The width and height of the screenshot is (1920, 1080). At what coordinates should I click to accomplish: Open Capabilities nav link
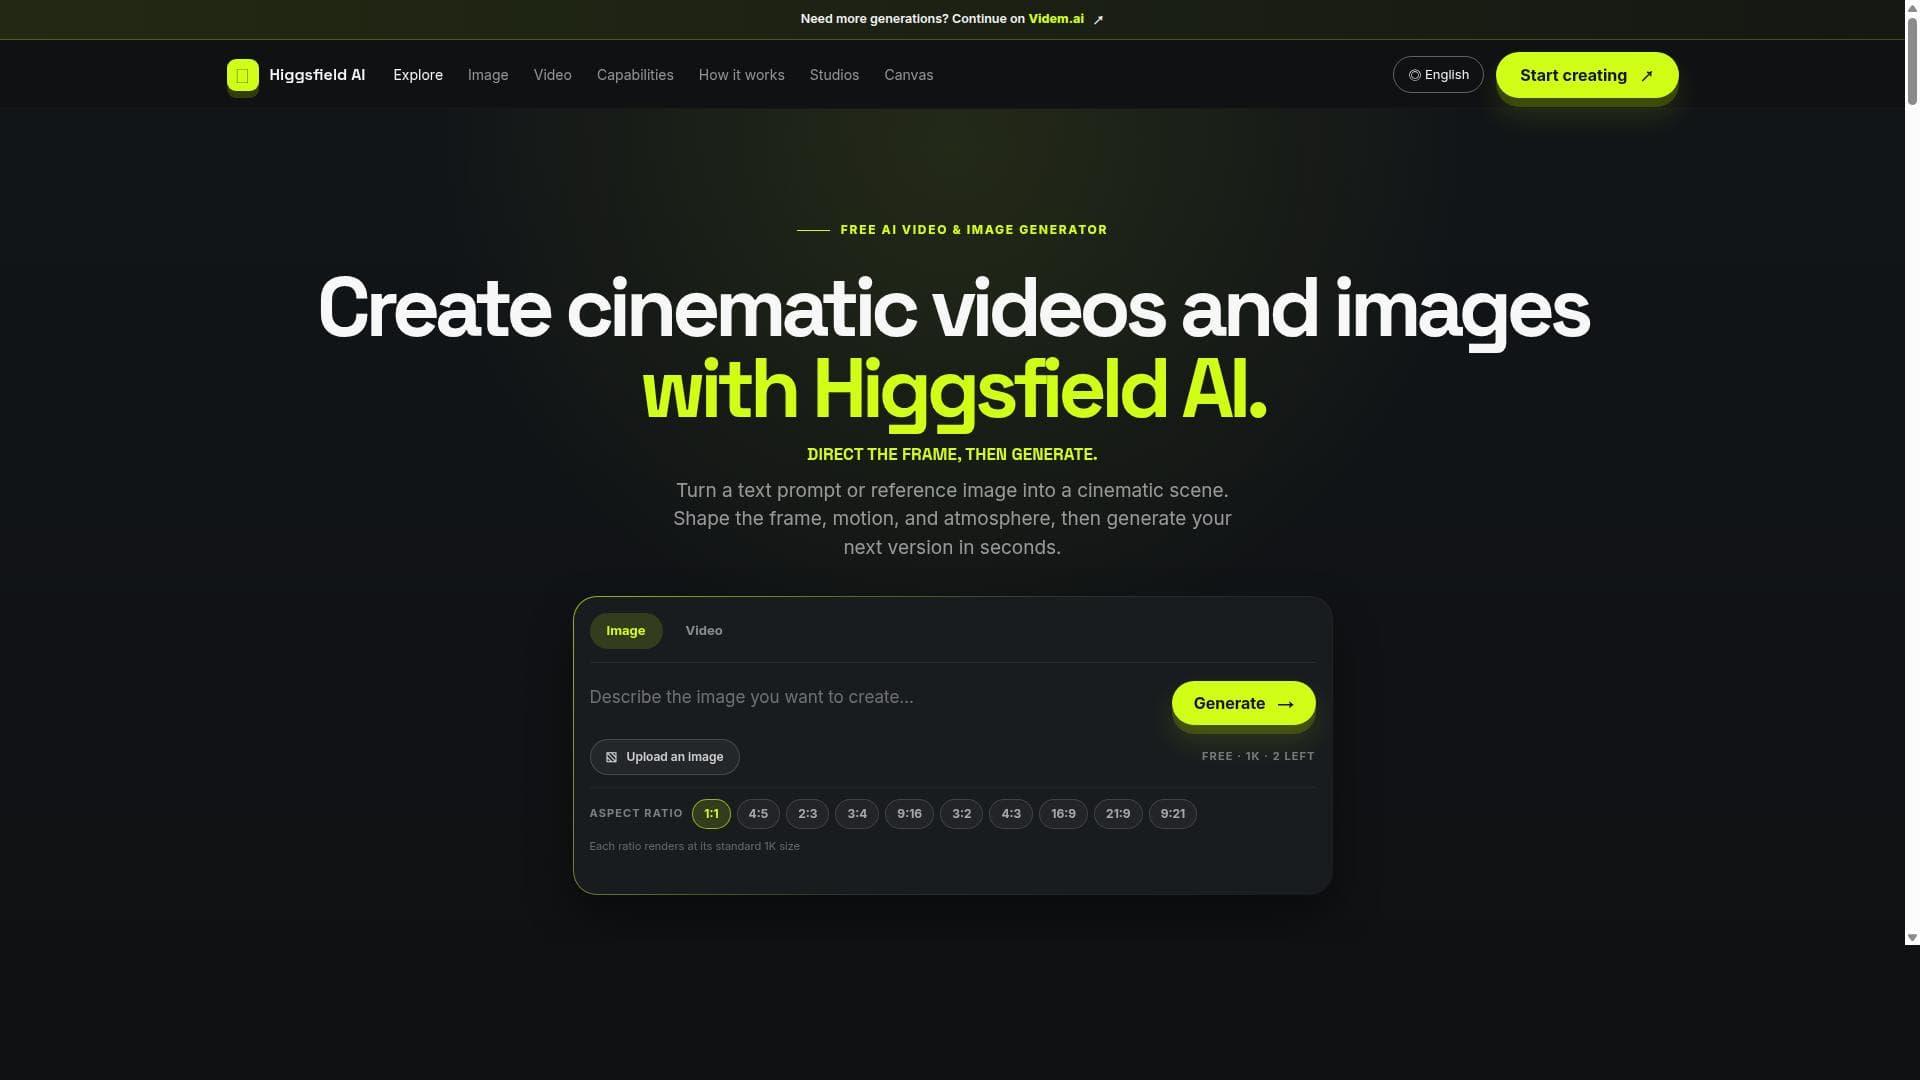tap(635, 75)
